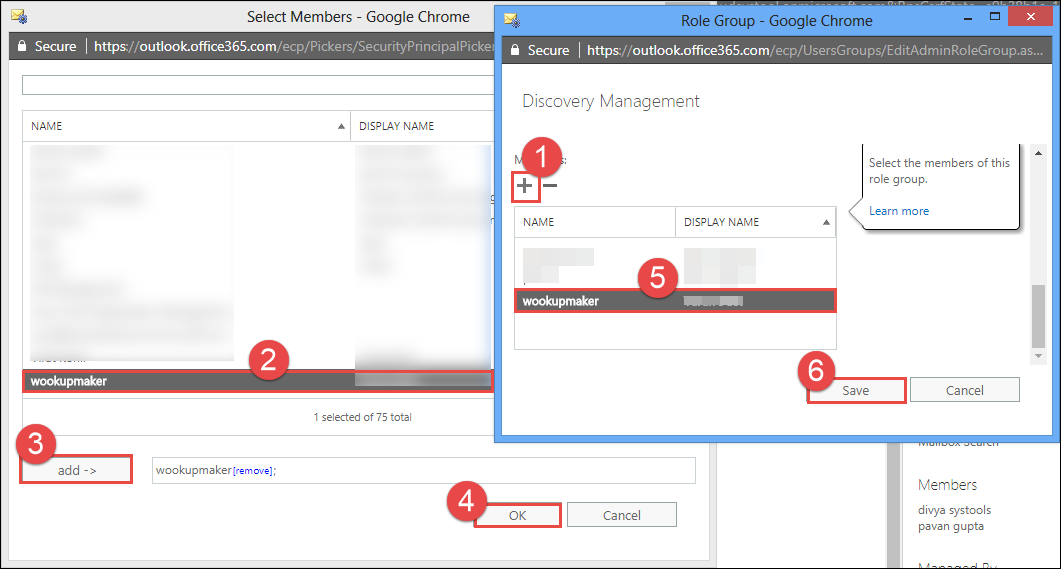This screenshot has width=1061, height=569.
Task: Remove wookupmaker via the [remove] link
Action: (x=252, y=471)
